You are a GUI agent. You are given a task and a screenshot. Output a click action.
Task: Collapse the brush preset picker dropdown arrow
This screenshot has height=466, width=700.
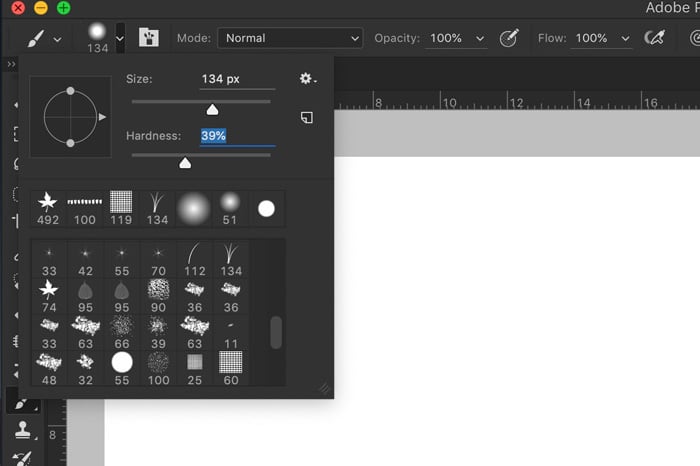pos(120,38)
